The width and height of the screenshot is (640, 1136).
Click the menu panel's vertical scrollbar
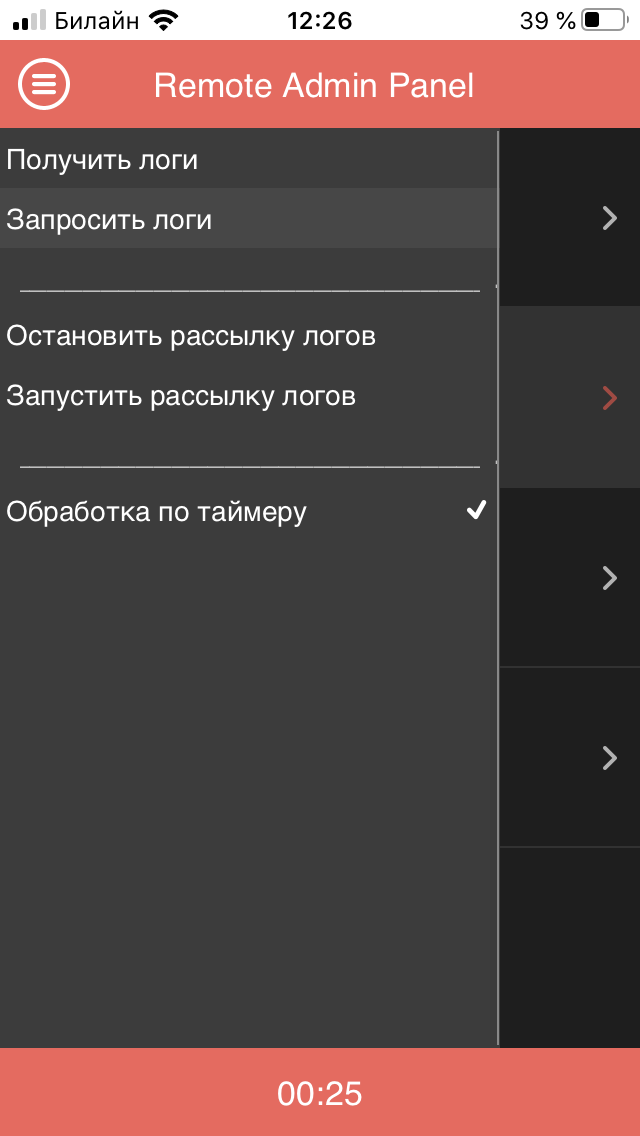tap(499, 588)
